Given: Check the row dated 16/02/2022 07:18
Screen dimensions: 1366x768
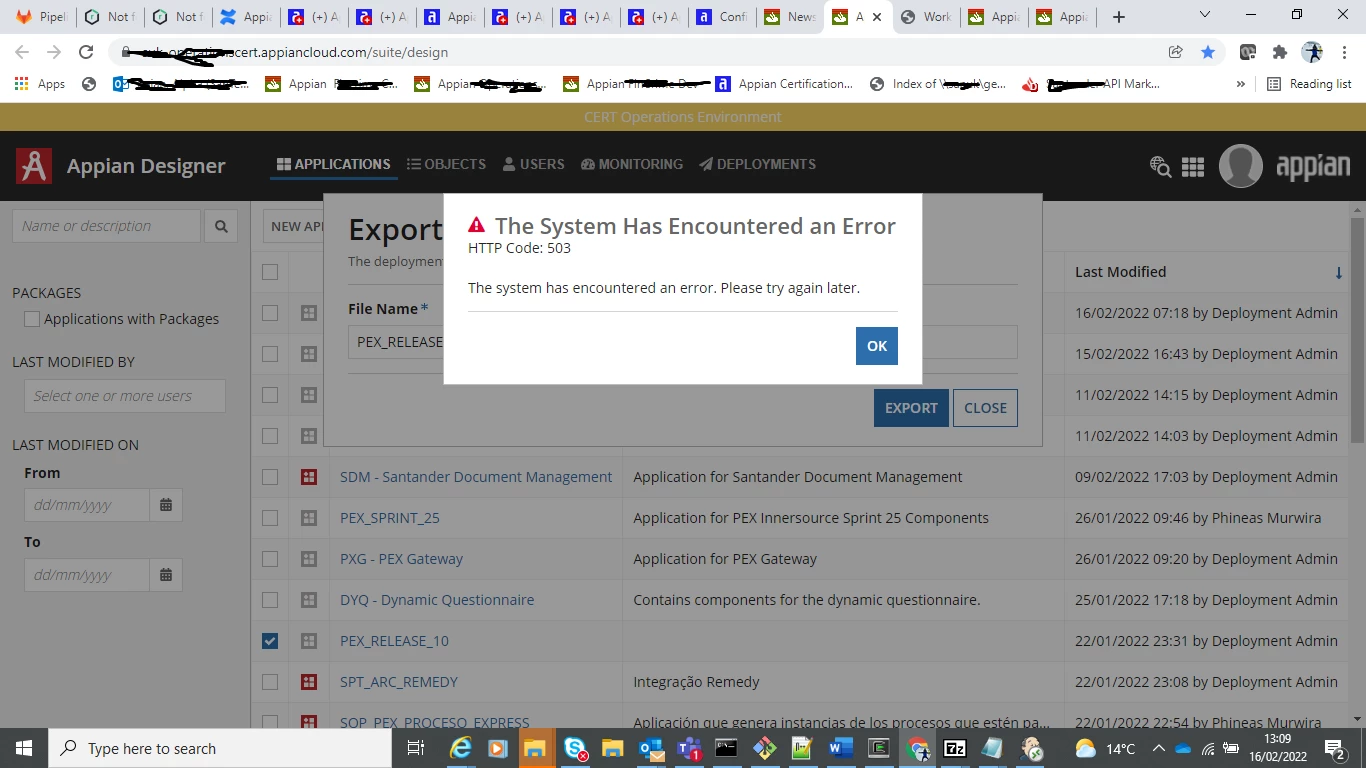Looking at the screenshot, I should pos(270,313).
